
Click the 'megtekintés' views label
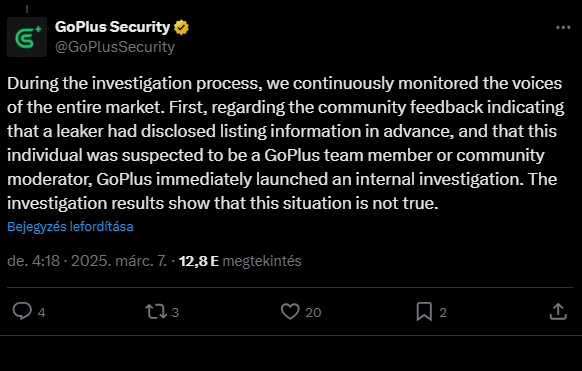coord(262,261)
